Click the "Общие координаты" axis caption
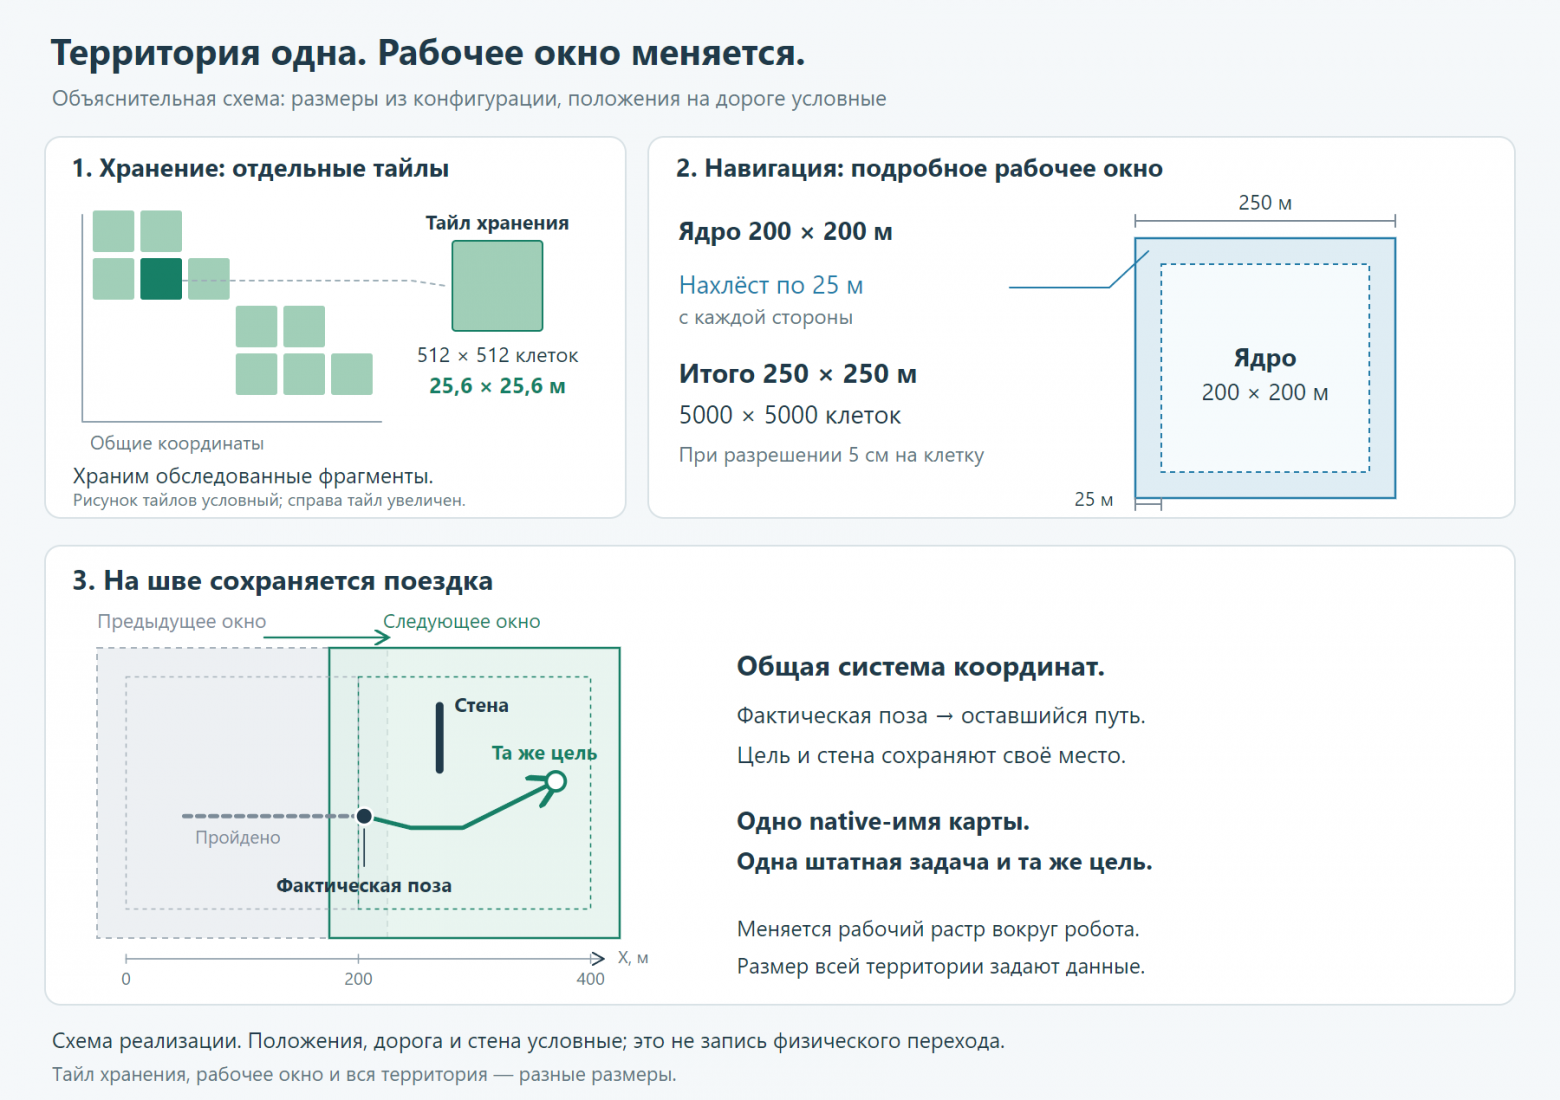 tap(177, 443)
